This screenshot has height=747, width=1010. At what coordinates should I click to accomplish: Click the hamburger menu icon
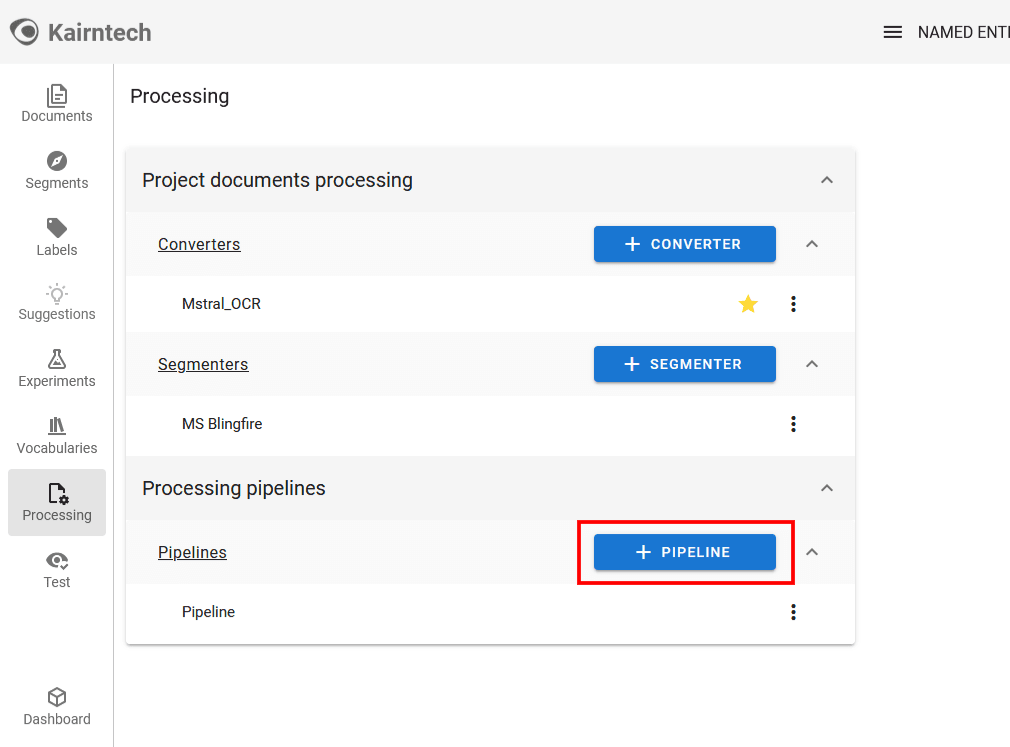893,32
